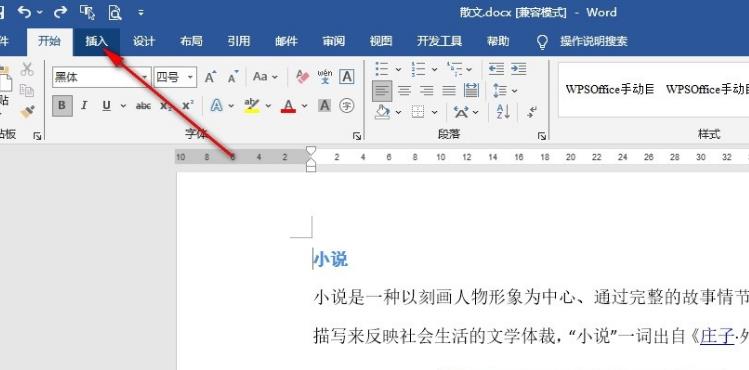
Task: Click the line spacing icon
Action: [x=500, y=90]
